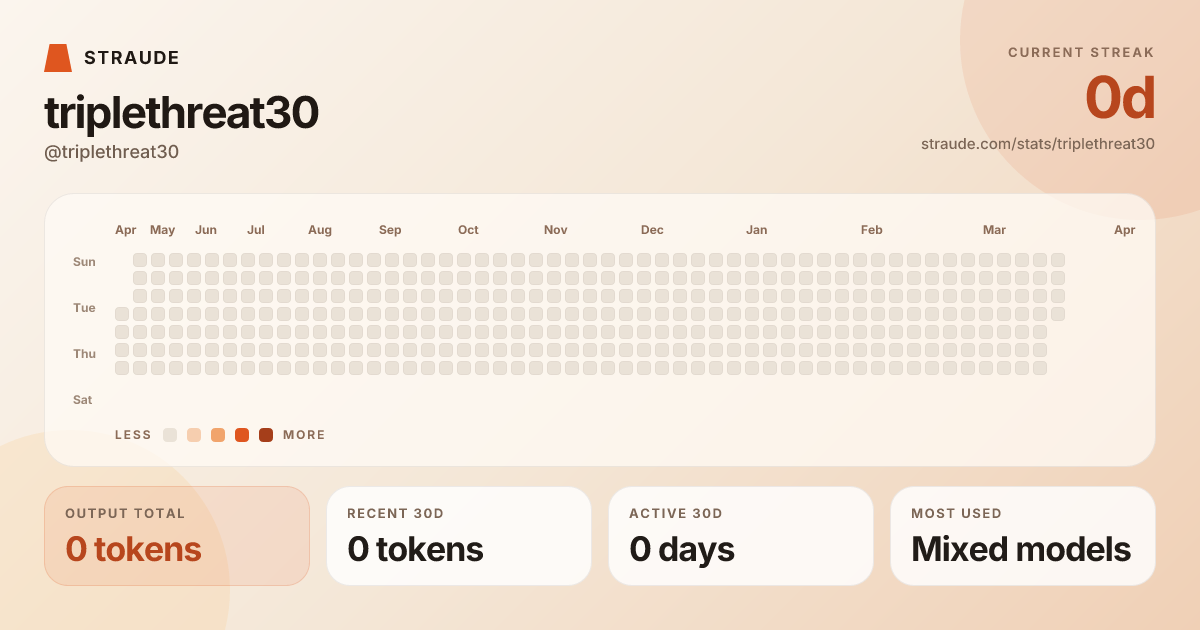Open the straude.com/stats/triplethreat30 link

point(1037,144)
